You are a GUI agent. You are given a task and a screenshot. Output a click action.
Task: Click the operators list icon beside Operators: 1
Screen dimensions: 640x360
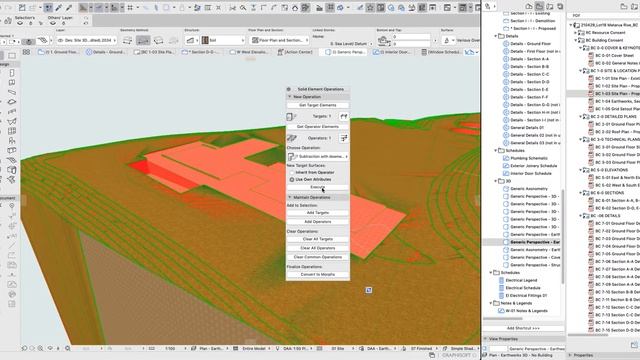click(x=344, y=138)
